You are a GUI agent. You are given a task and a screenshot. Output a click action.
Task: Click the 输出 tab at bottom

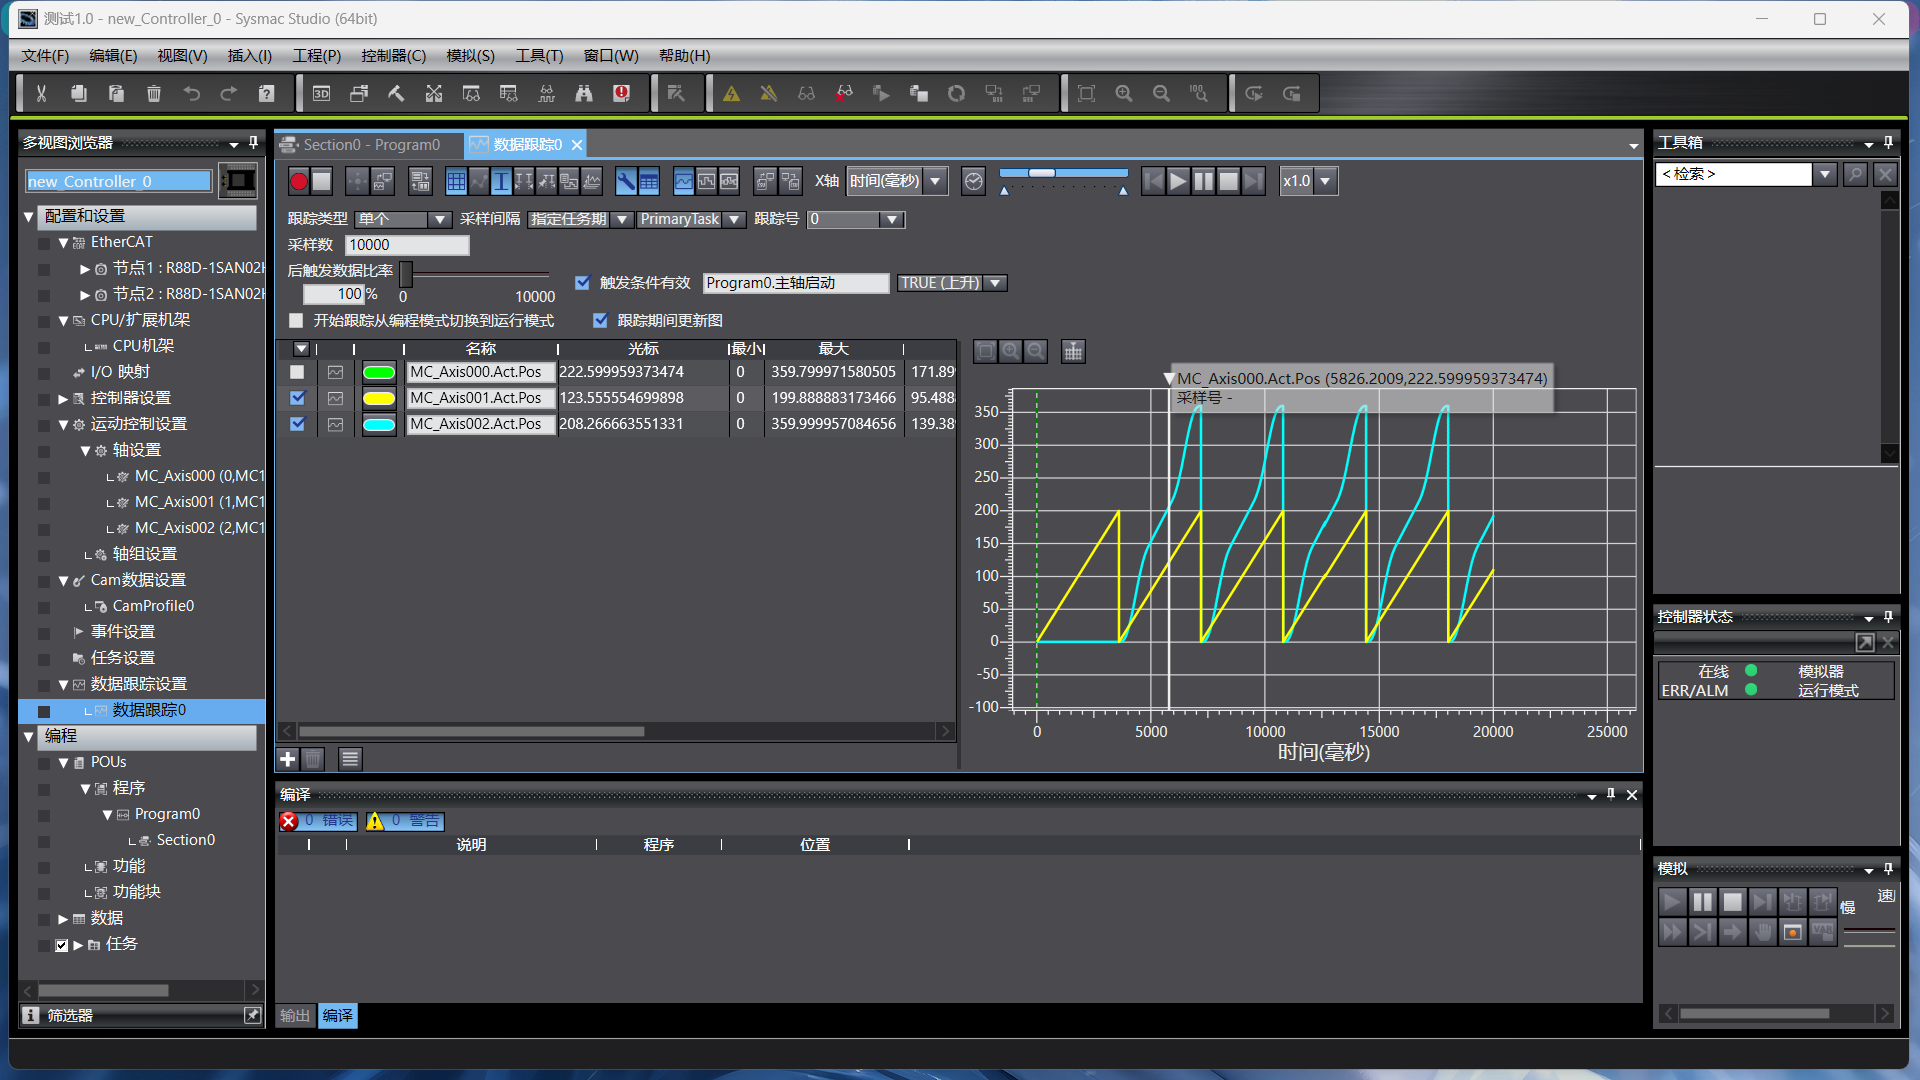295,1016
